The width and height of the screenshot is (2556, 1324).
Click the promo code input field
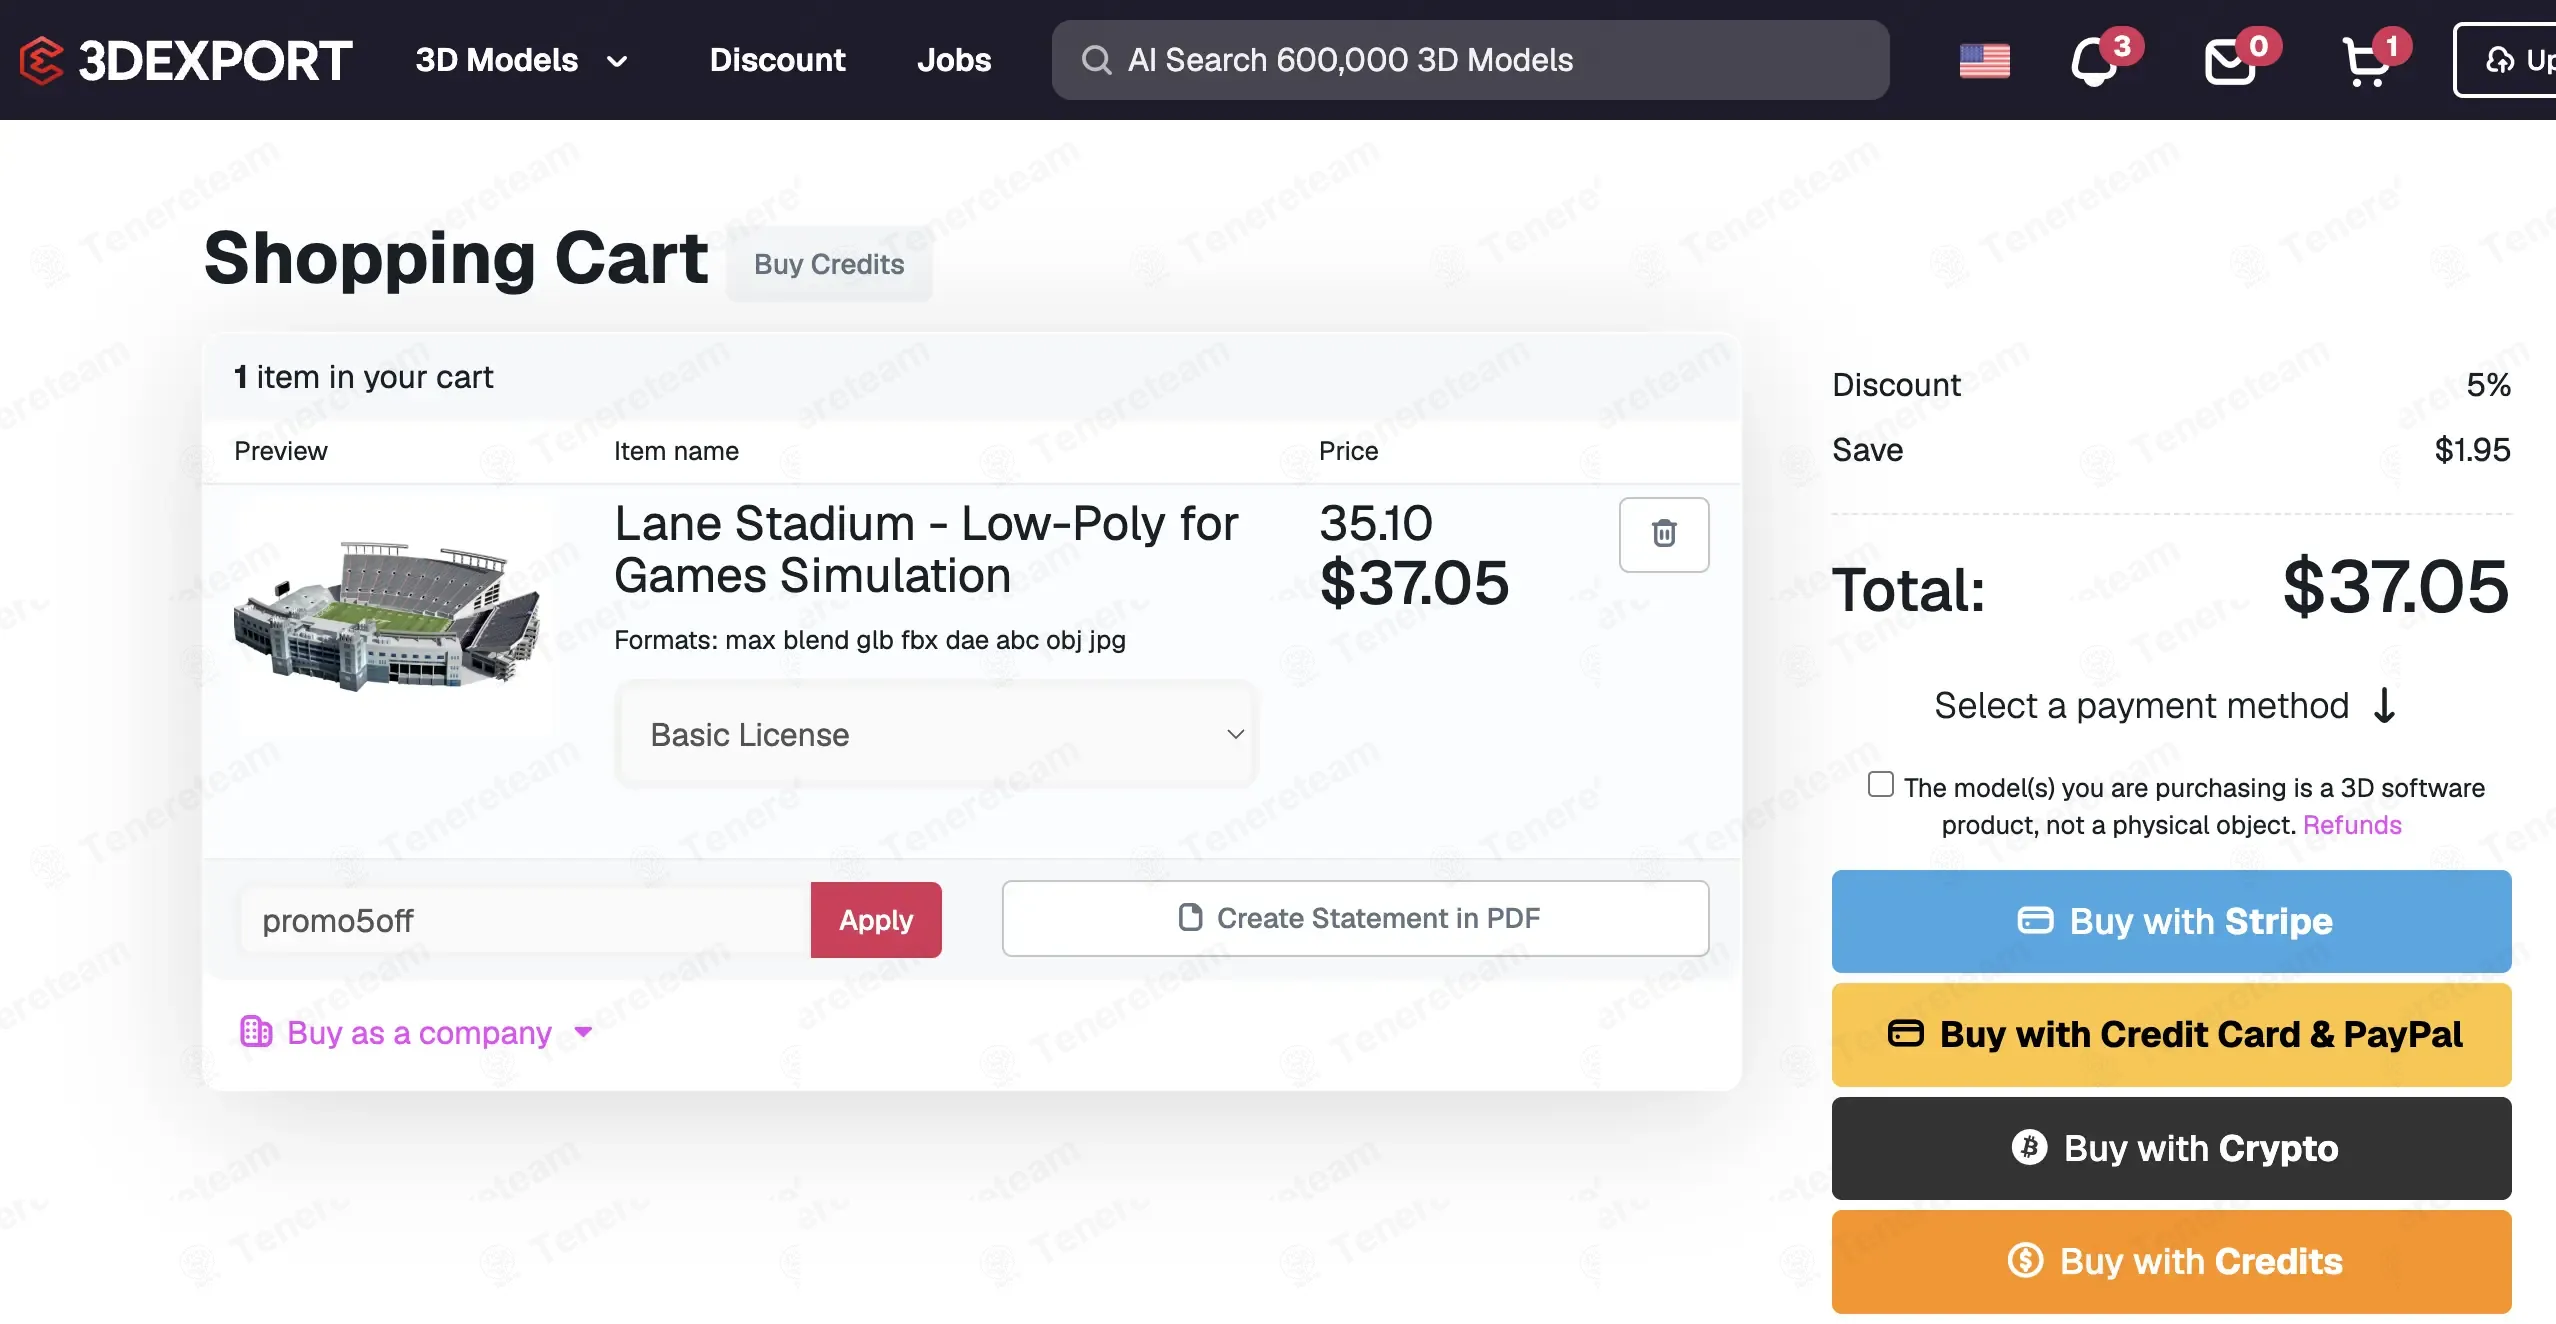point(526,920)
